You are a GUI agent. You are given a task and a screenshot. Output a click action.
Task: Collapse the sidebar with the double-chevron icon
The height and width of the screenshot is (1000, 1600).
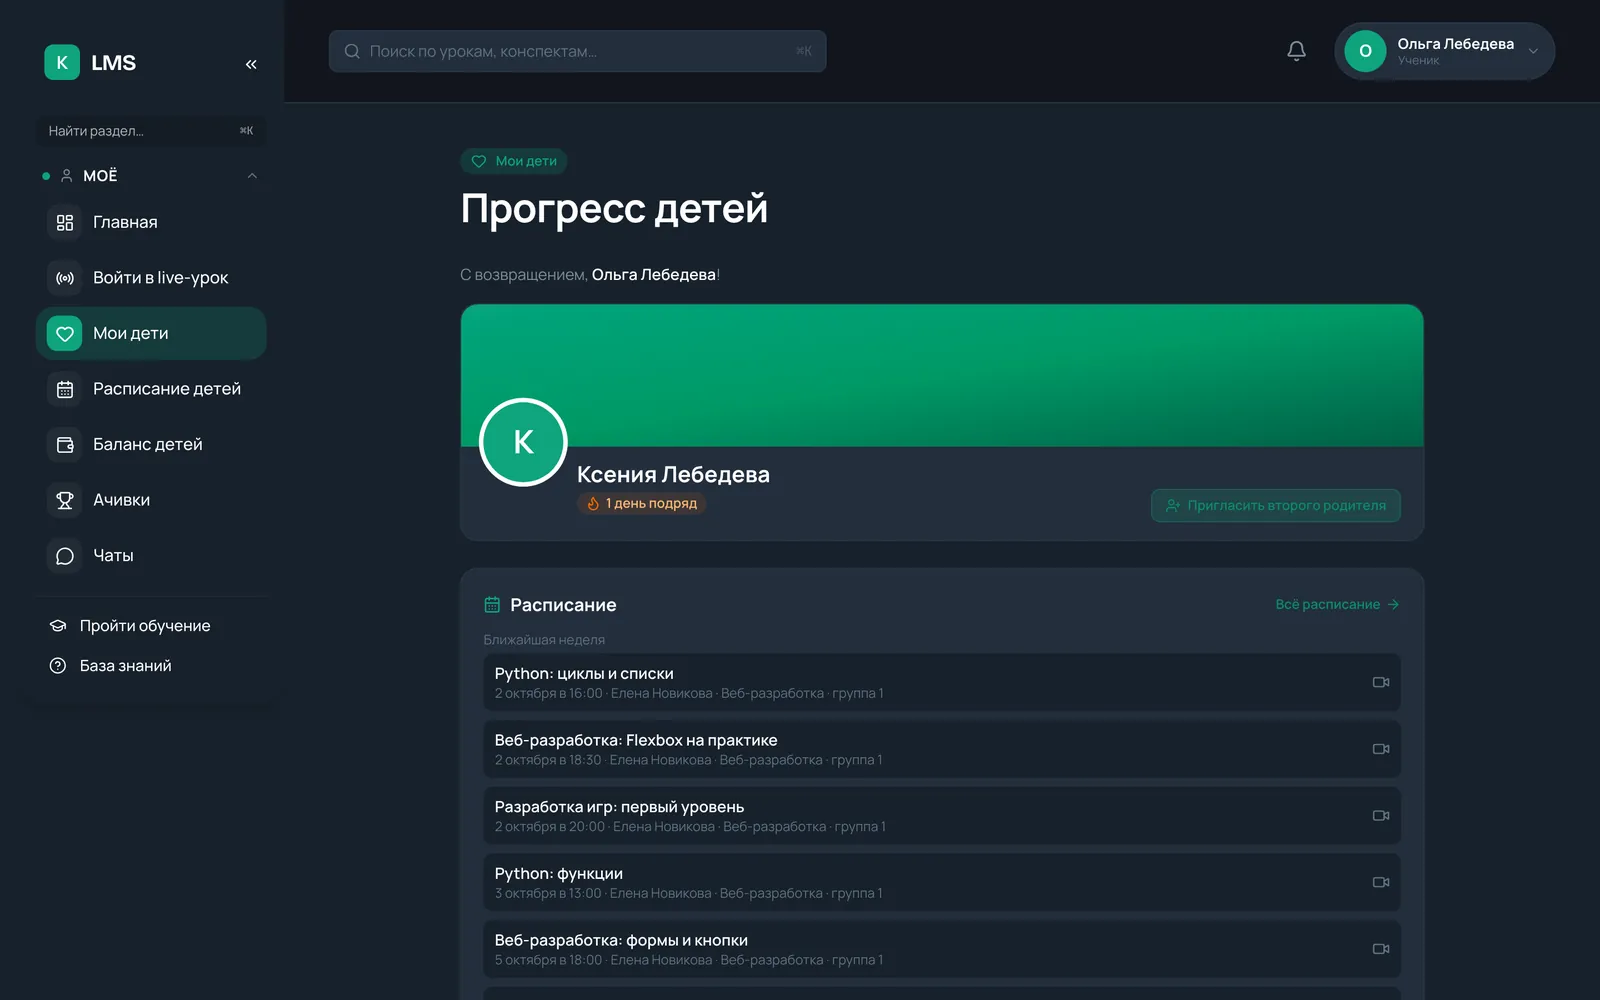coord(251,64)
